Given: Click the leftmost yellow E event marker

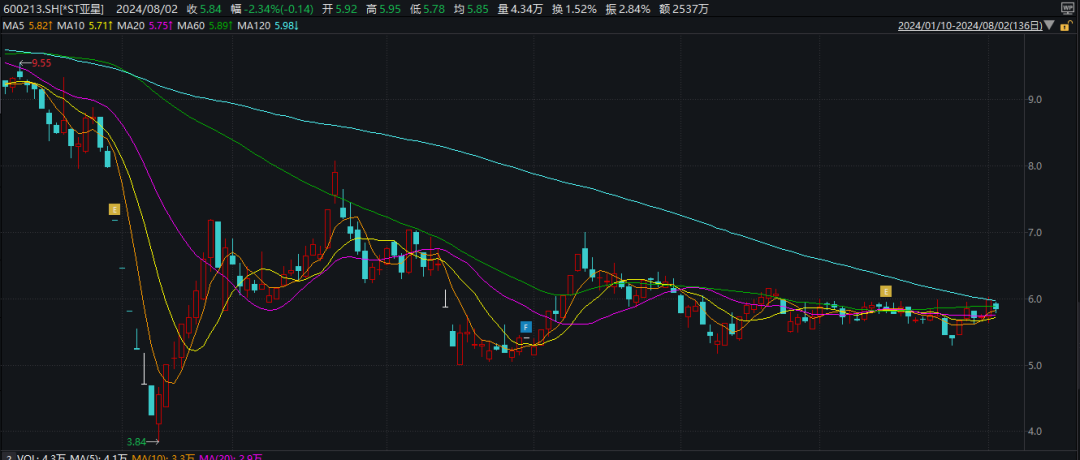Looking at the screenshot, I should coord(115,209).
